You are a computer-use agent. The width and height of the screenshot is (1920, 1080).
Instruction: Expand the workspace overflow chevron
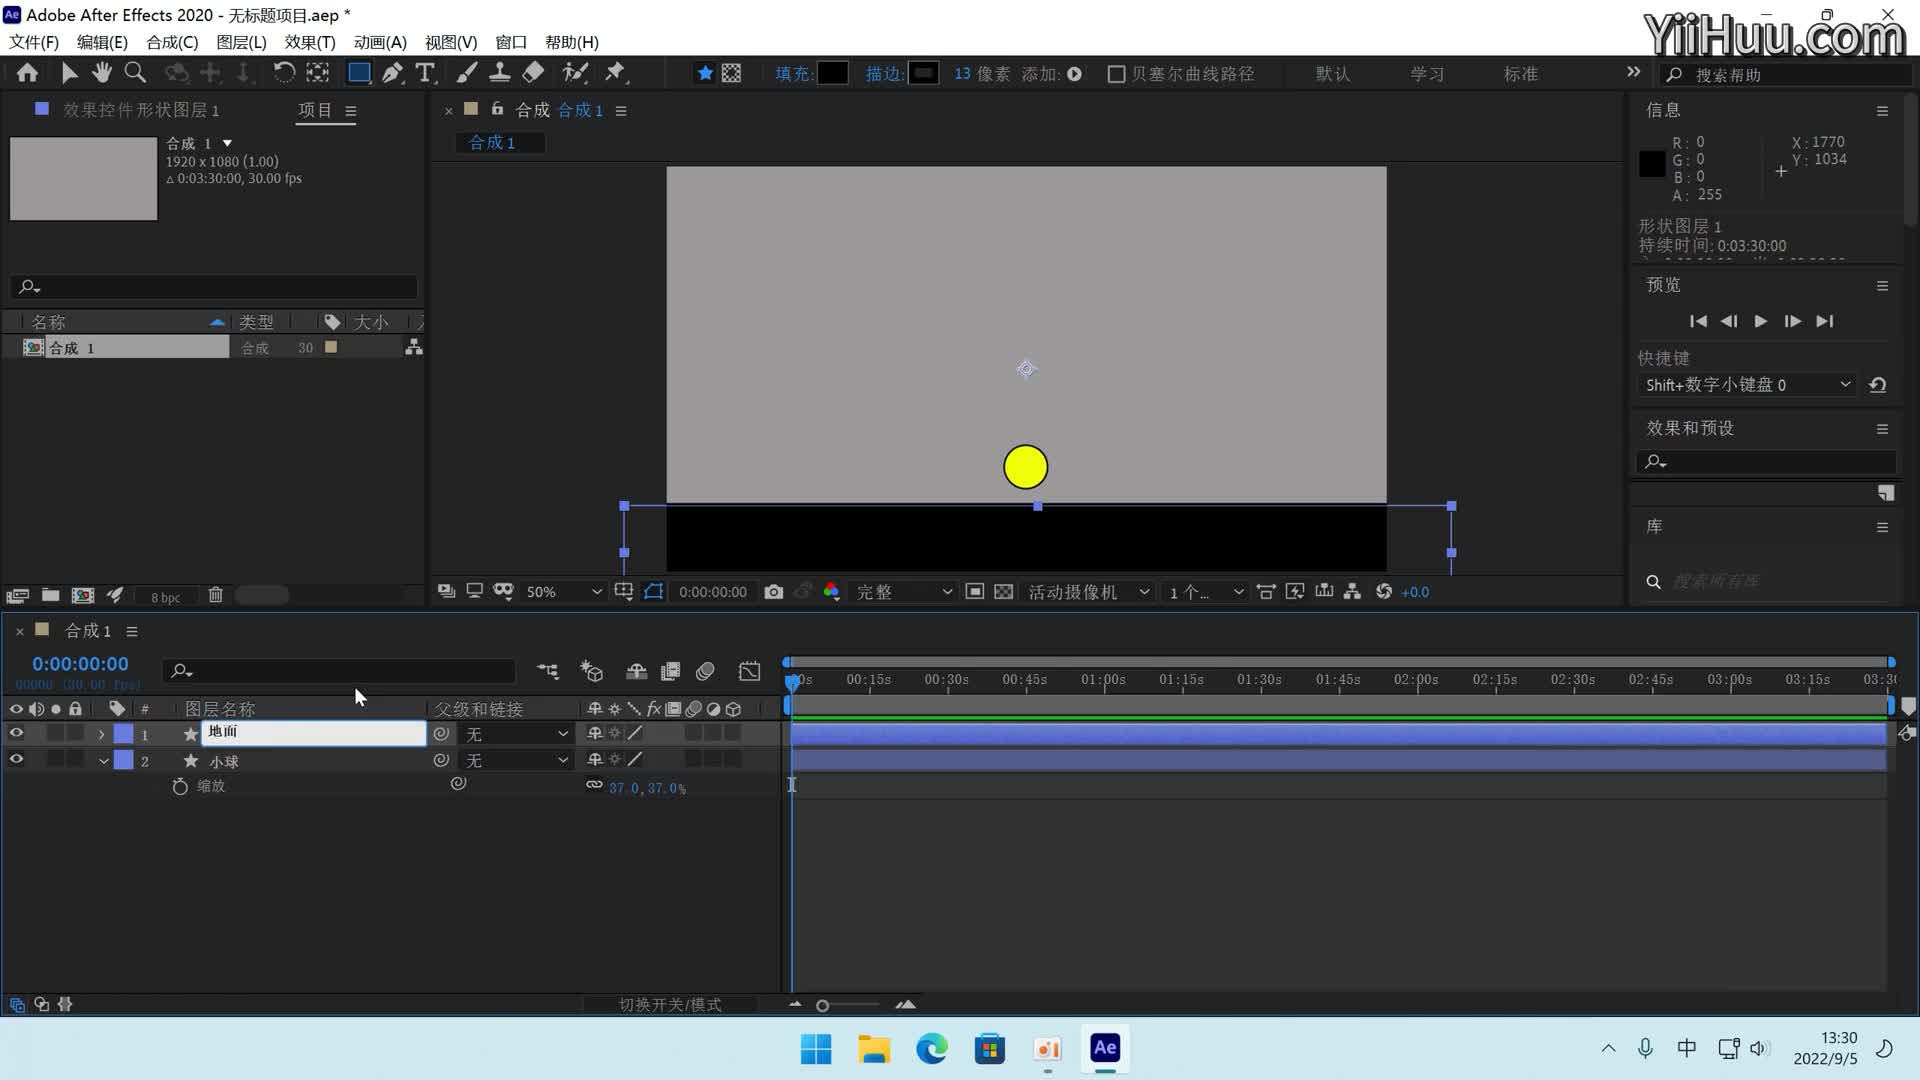pos(1633,72)
